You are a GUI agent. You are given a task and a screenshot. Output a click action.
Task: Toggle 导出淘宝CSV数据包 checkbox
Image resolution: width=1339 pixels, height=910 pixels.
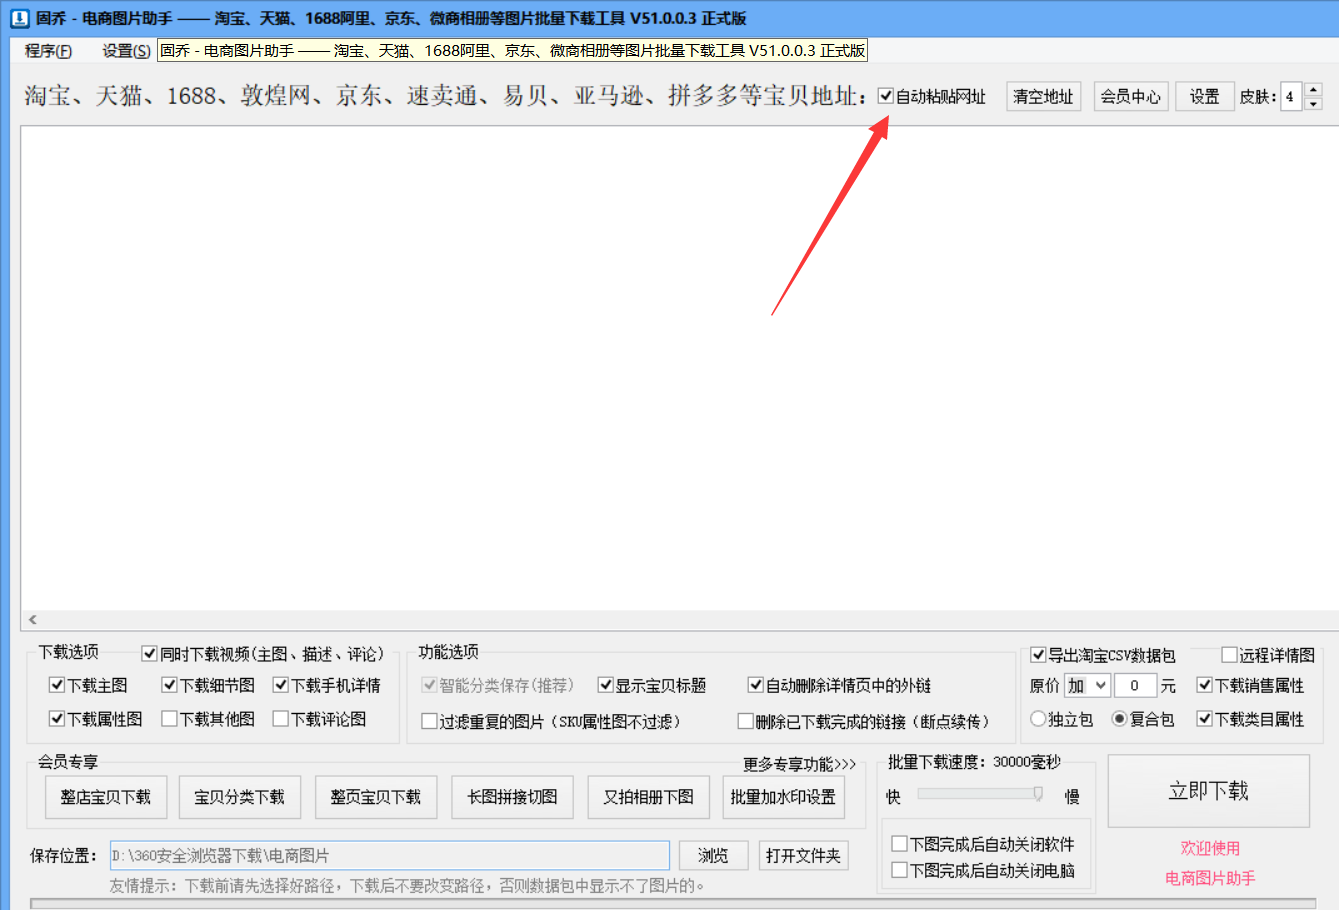coord(1038,655)
